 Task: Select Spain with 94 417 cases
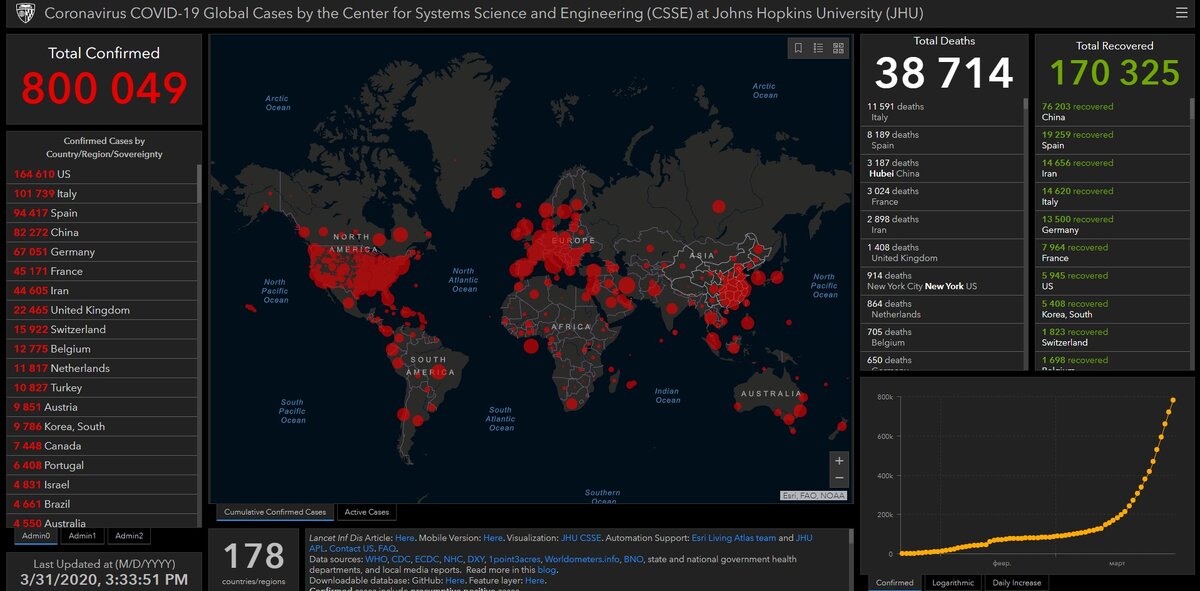pyautogui.click(x=102, y=213)
